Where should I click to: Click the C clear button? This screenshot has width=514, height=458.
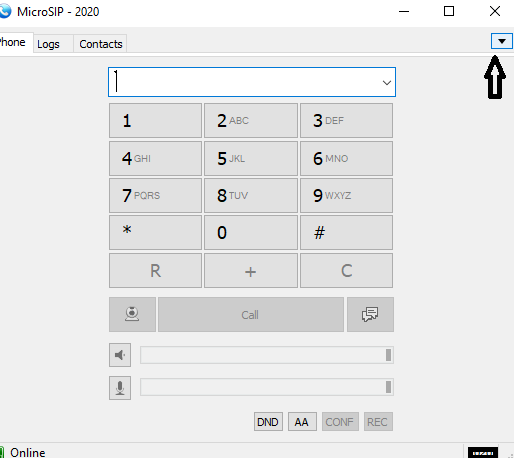coord(346,270)
